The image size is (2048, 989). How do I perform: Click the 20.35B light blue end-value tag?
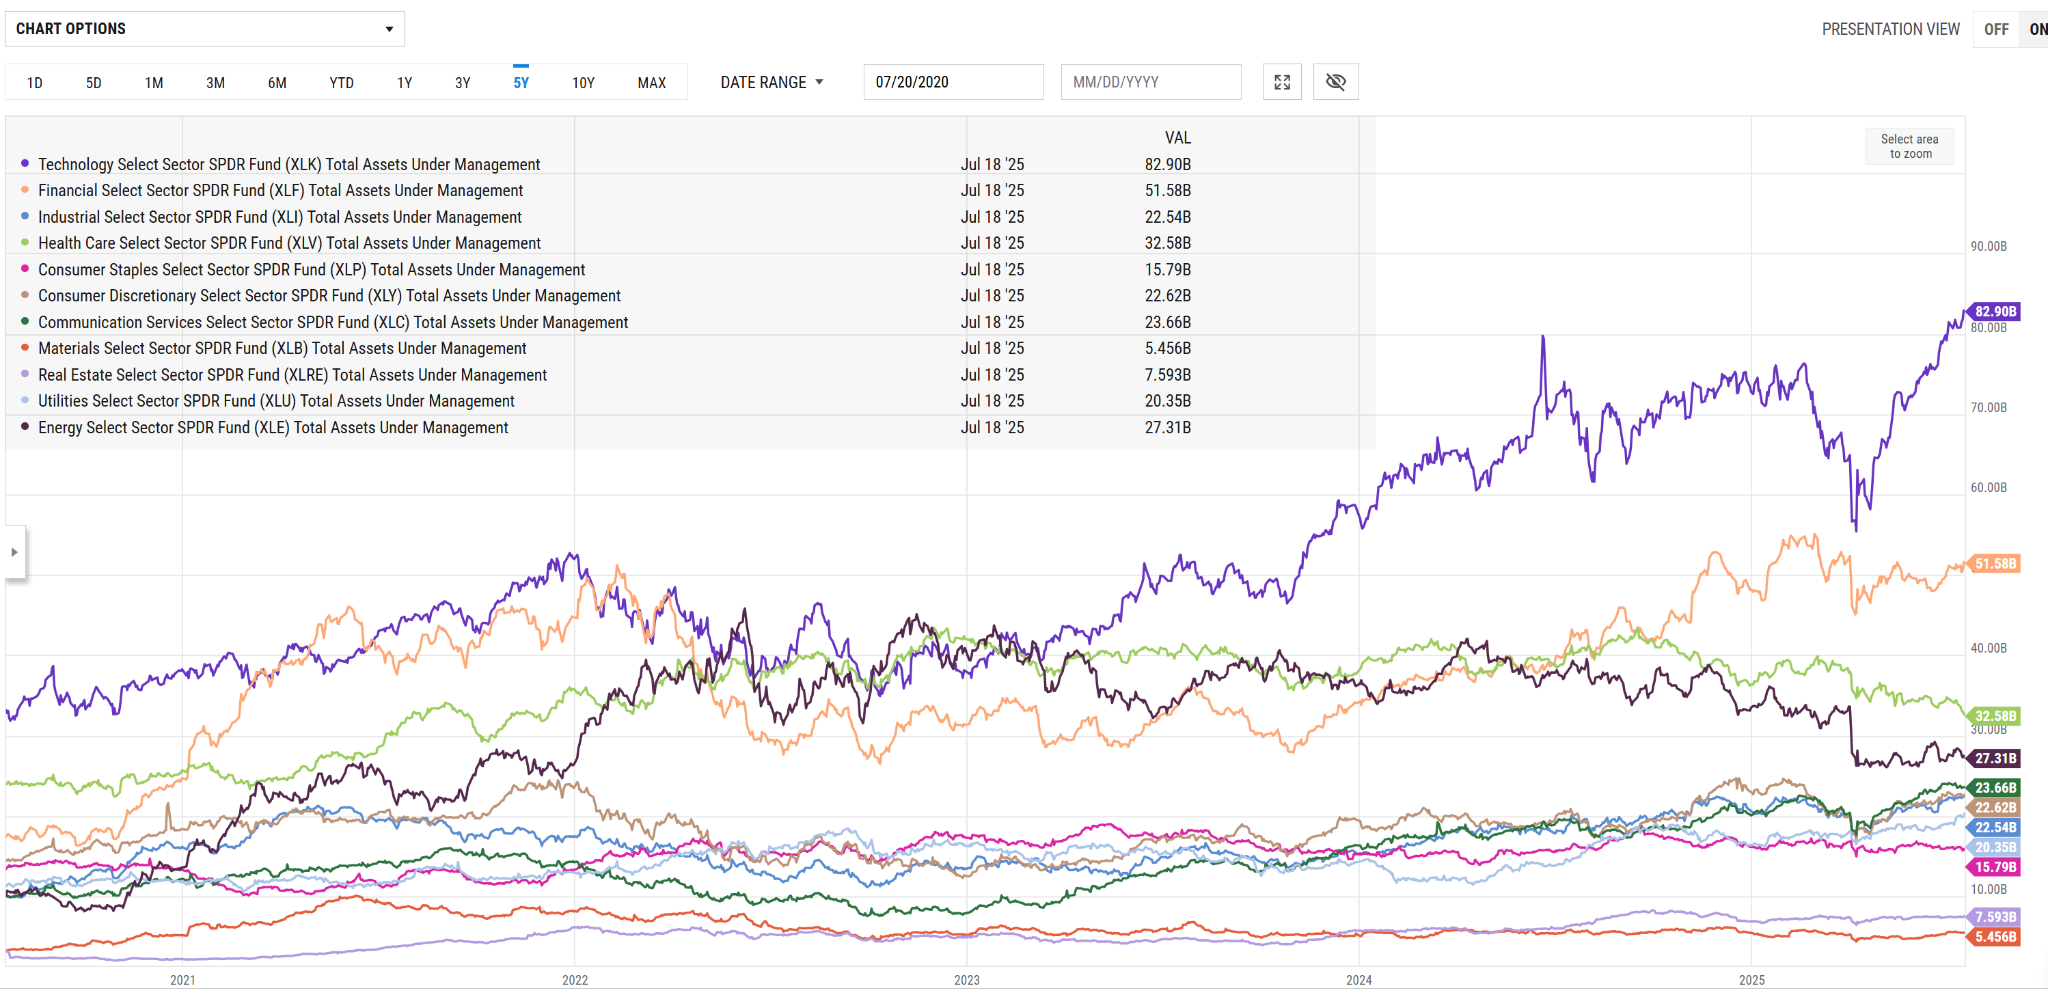pyautogui.click(x=1993, y=848)
